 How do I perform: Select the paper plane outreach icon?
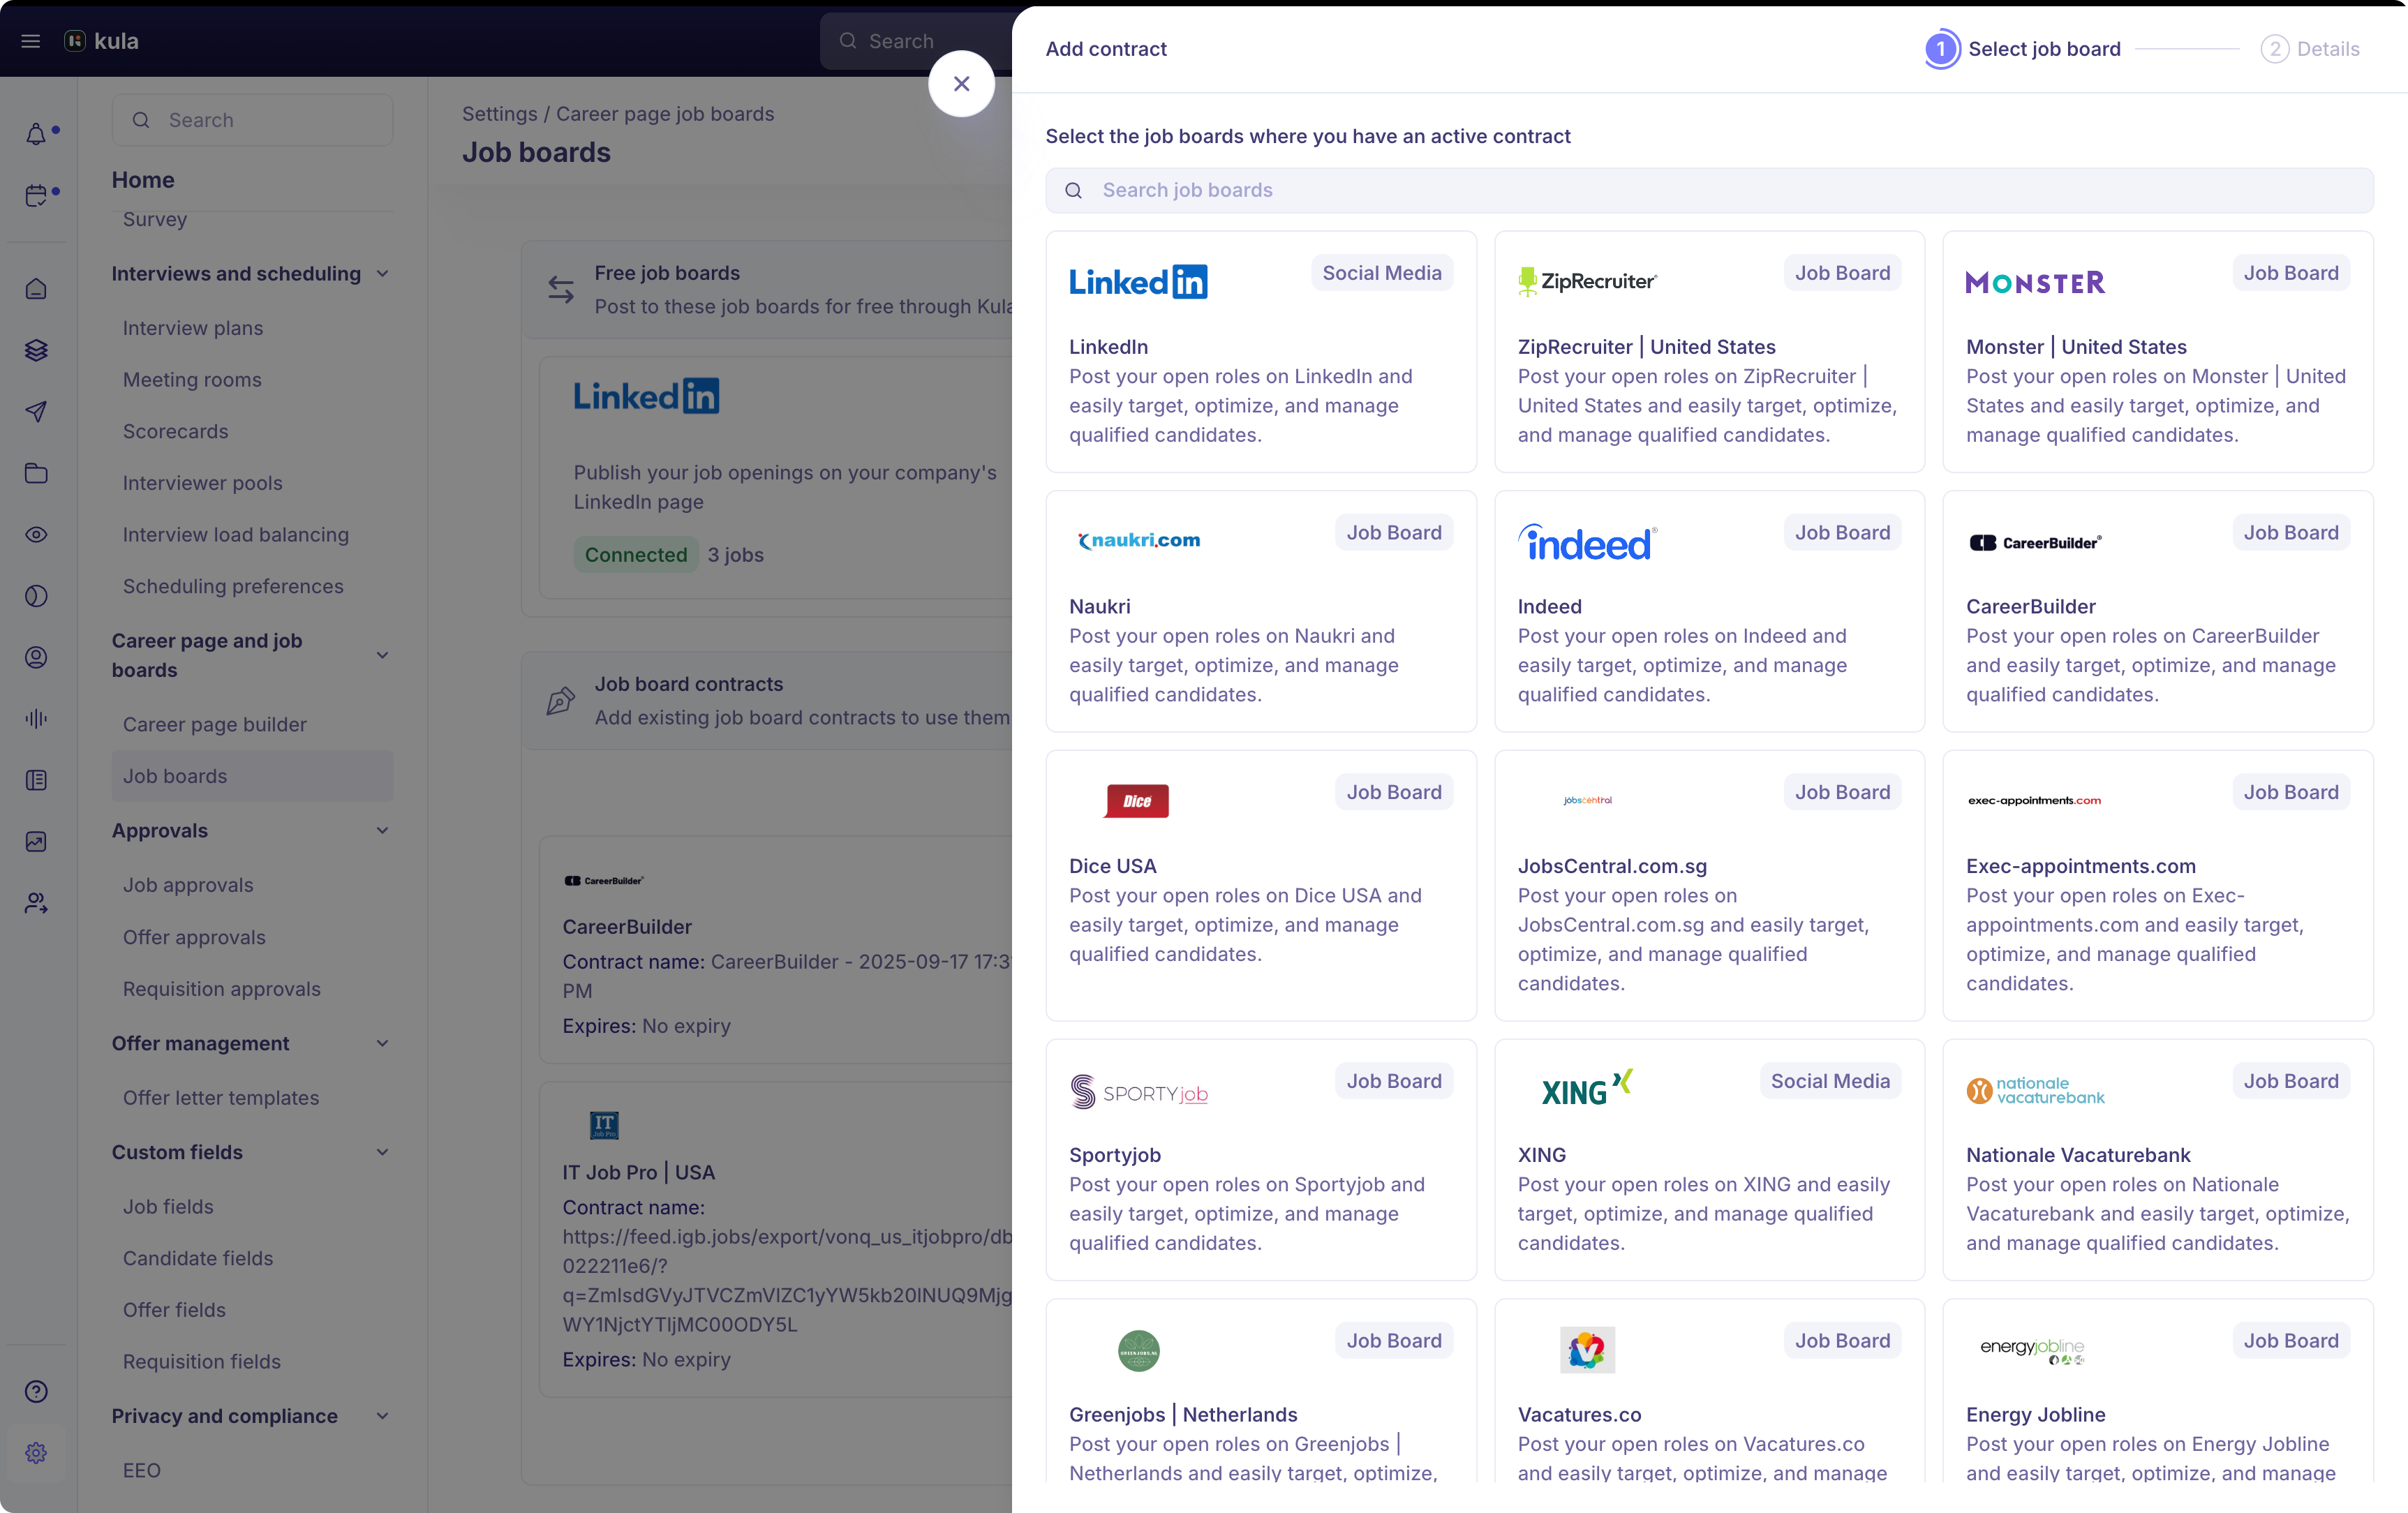click(x=37, y=411)
